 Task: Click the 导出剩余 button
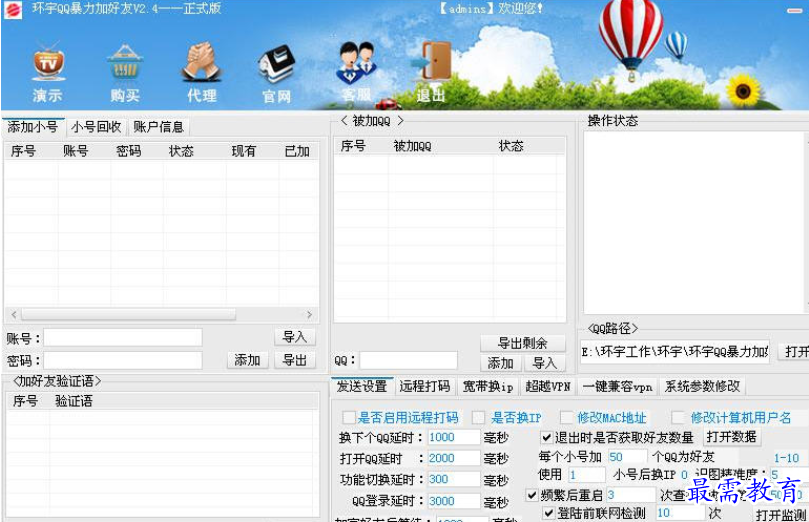pos(522,343)
